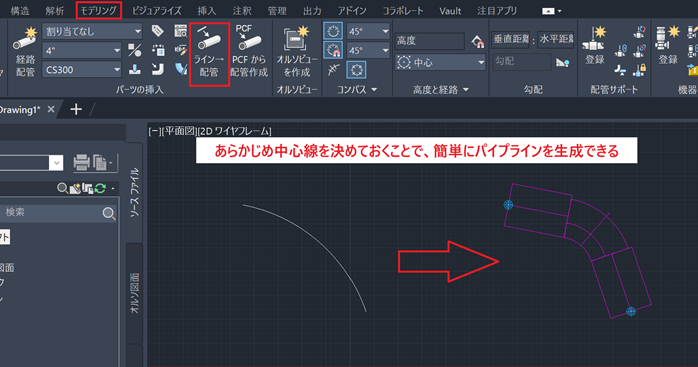Add a new drawing tab with plus
This screenshot has height=367, width=698.
pos(76,109)
